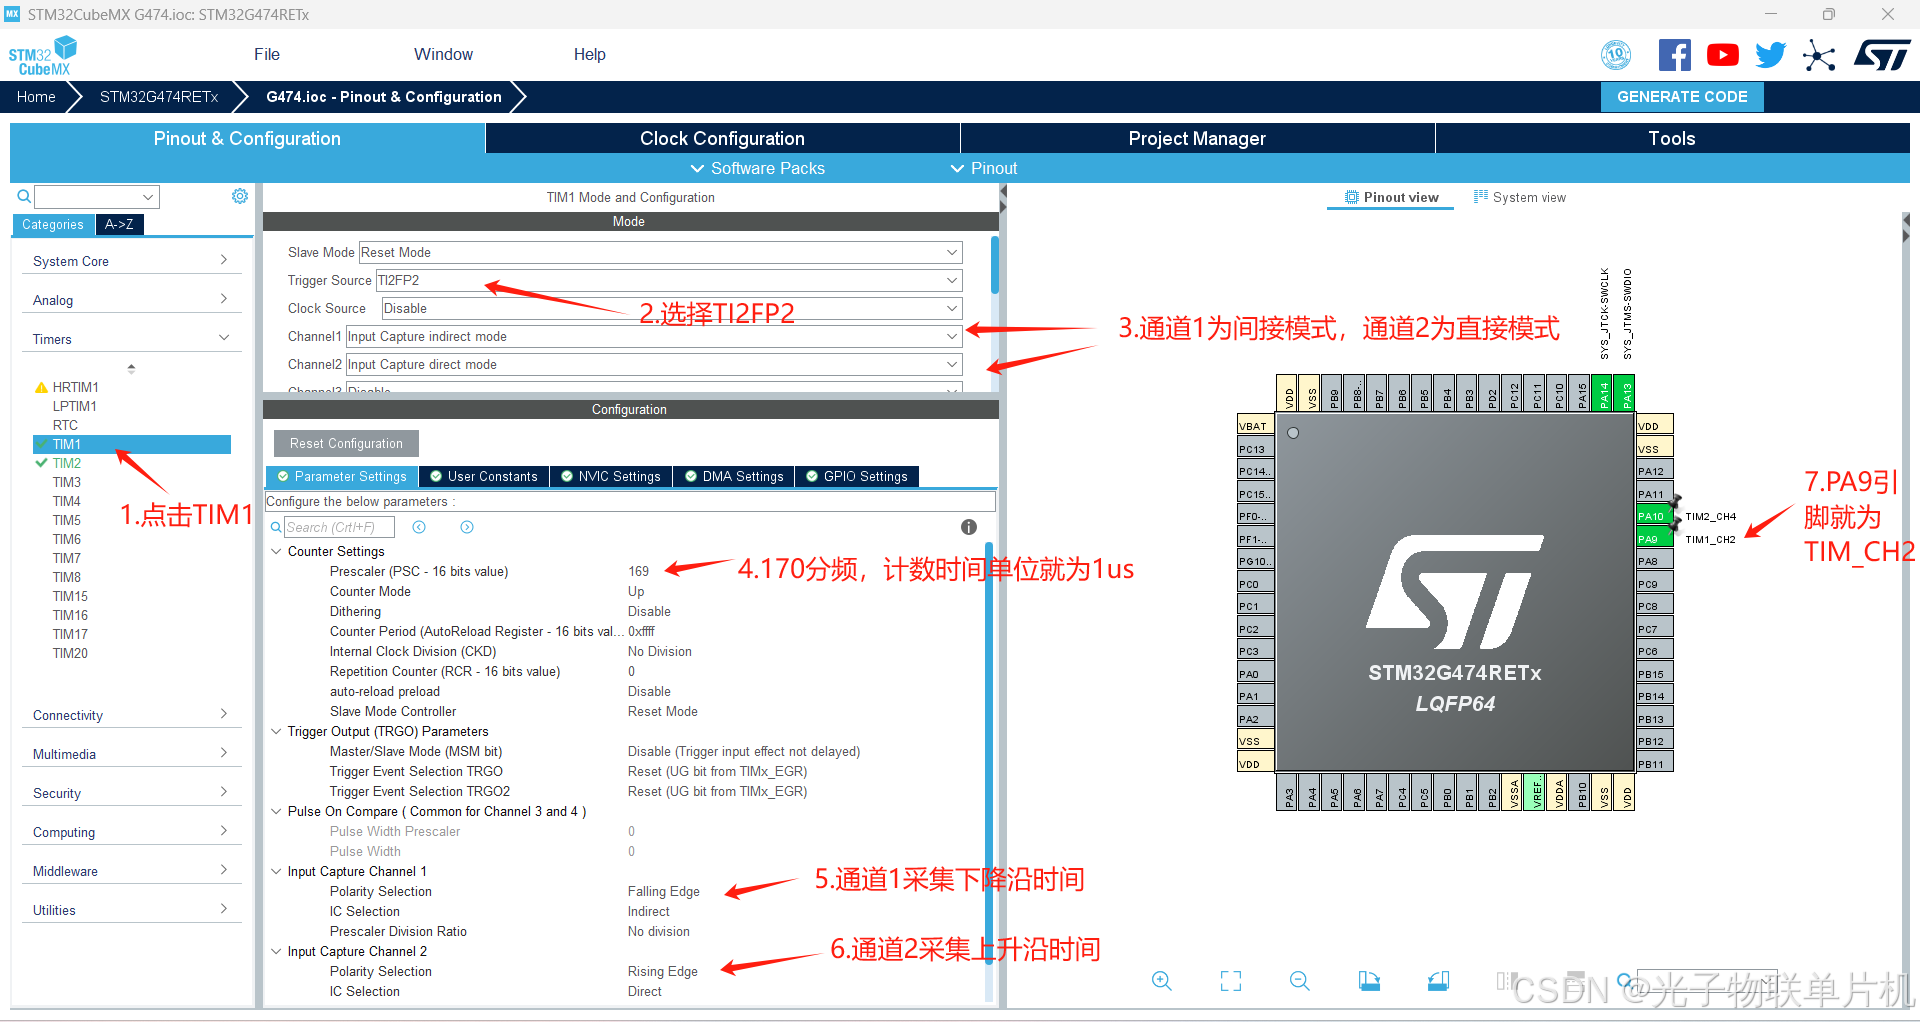Expand the Analog category
1920x1022 pixels.
(x=131, y=300)
